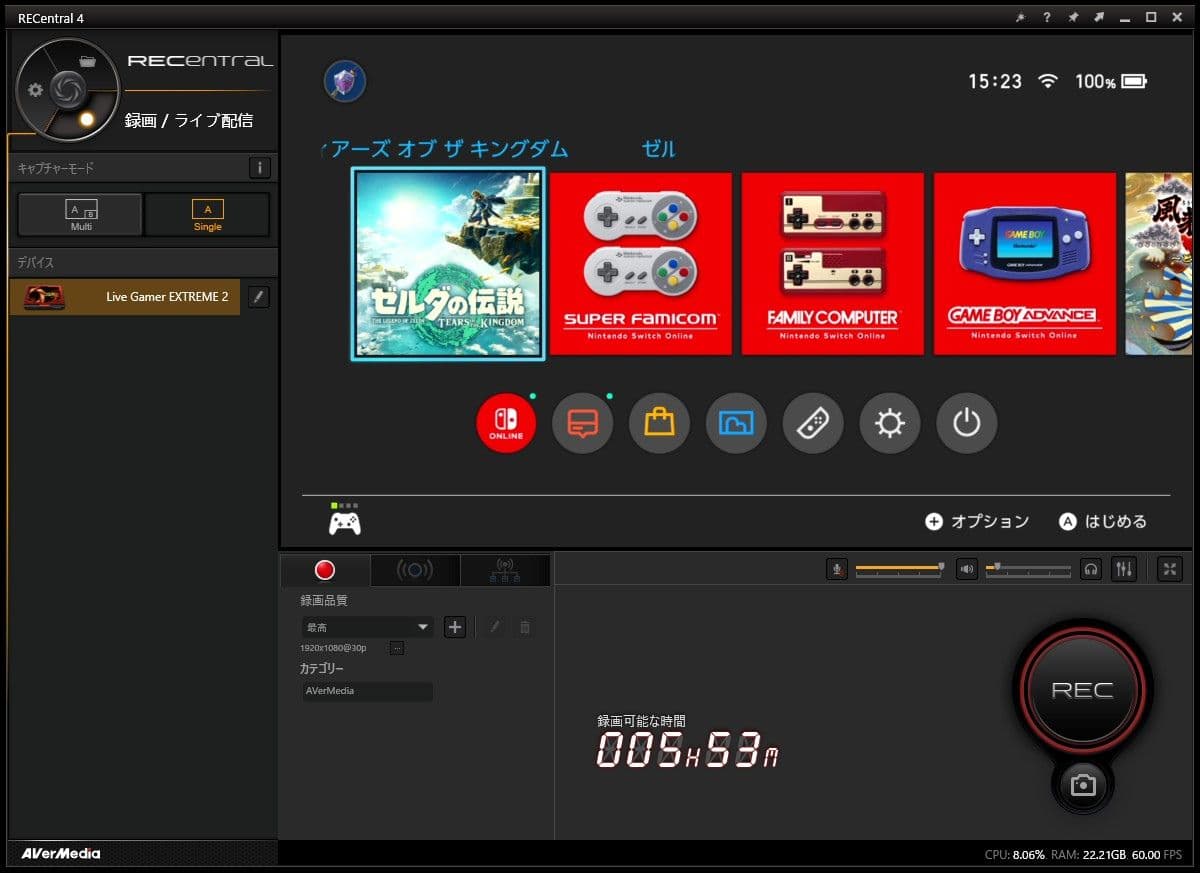Adjust the microphone volume slider
This screenshot has width=1200, height=873.
pyautogui.click(x=898, y=569)
